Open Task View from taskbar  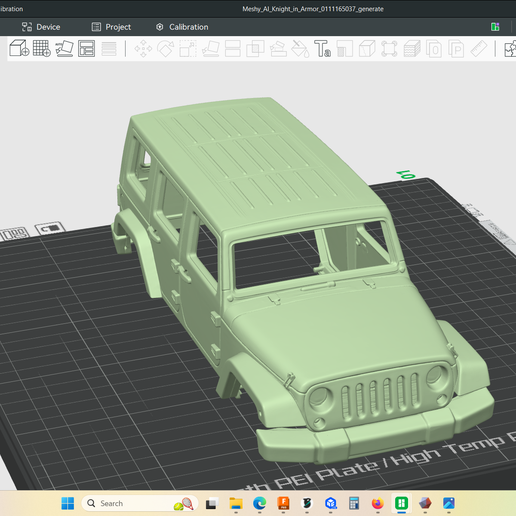coord(211,503)
